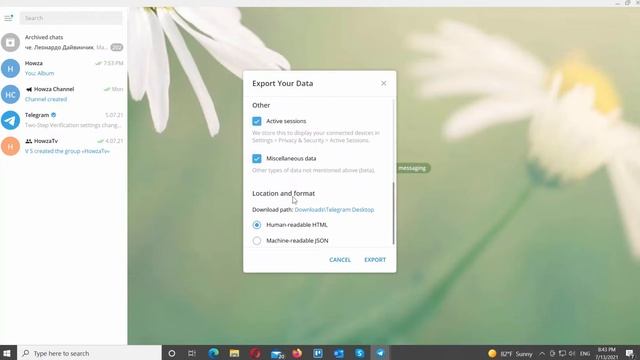This screenshot has width=640, height=360.
Task: Open the weather widget showing Sunny
Action: [510, 354]
